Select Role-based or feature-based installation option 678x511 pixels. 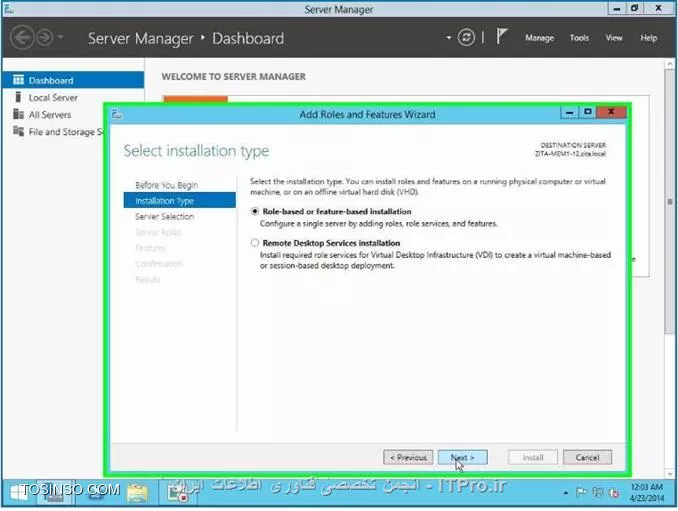[x=255, y=211]
